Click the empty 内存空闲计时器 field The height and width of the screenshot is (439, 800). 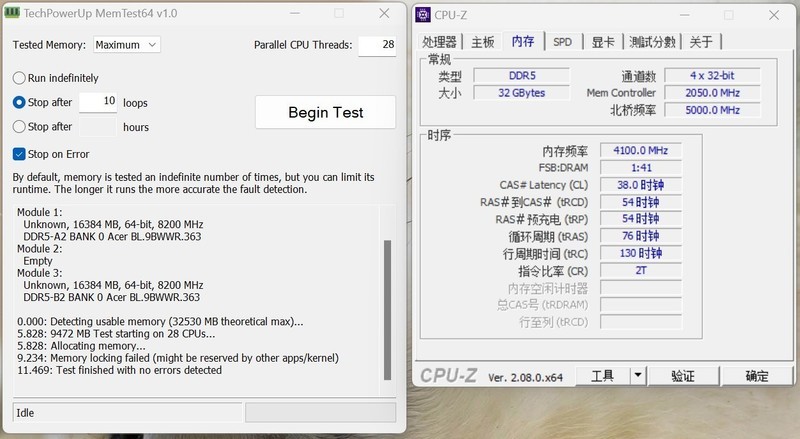(x=641, y=288)
